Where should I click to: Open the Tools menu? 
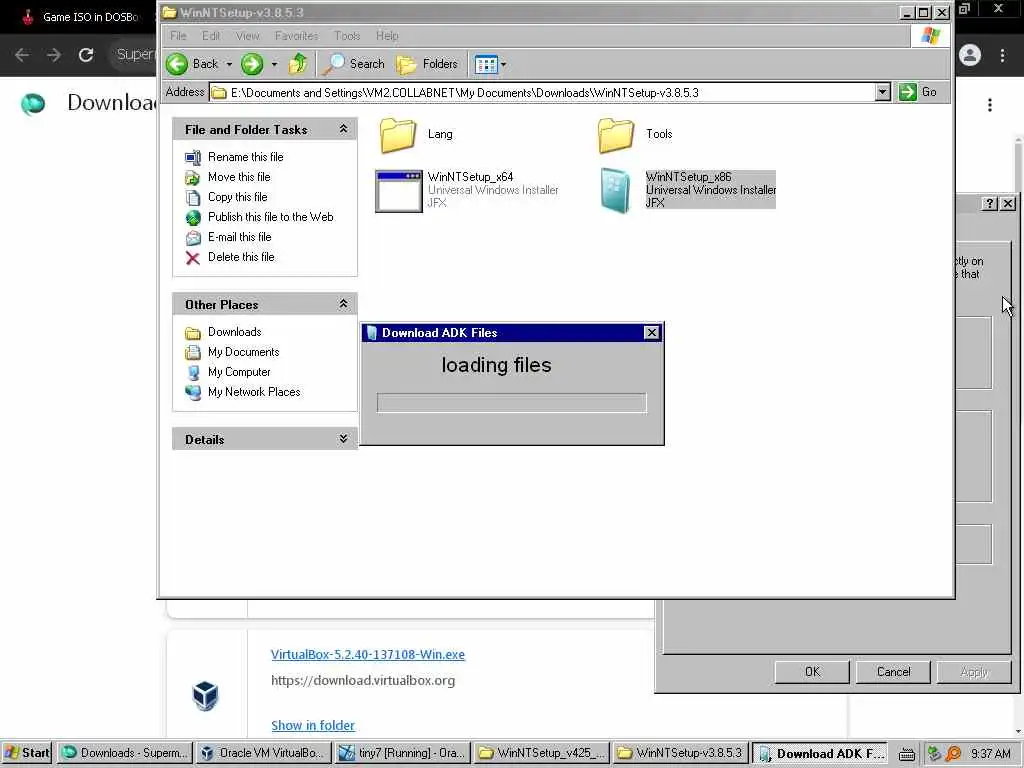coord(347,36)
